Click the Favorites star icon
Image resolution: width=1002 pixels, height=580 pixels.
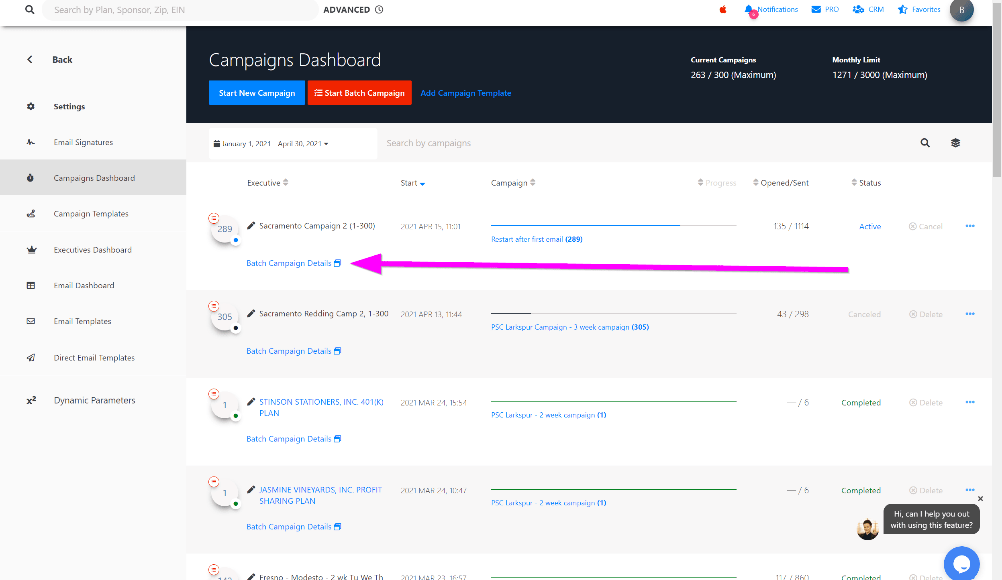click(x=903, y=9)
